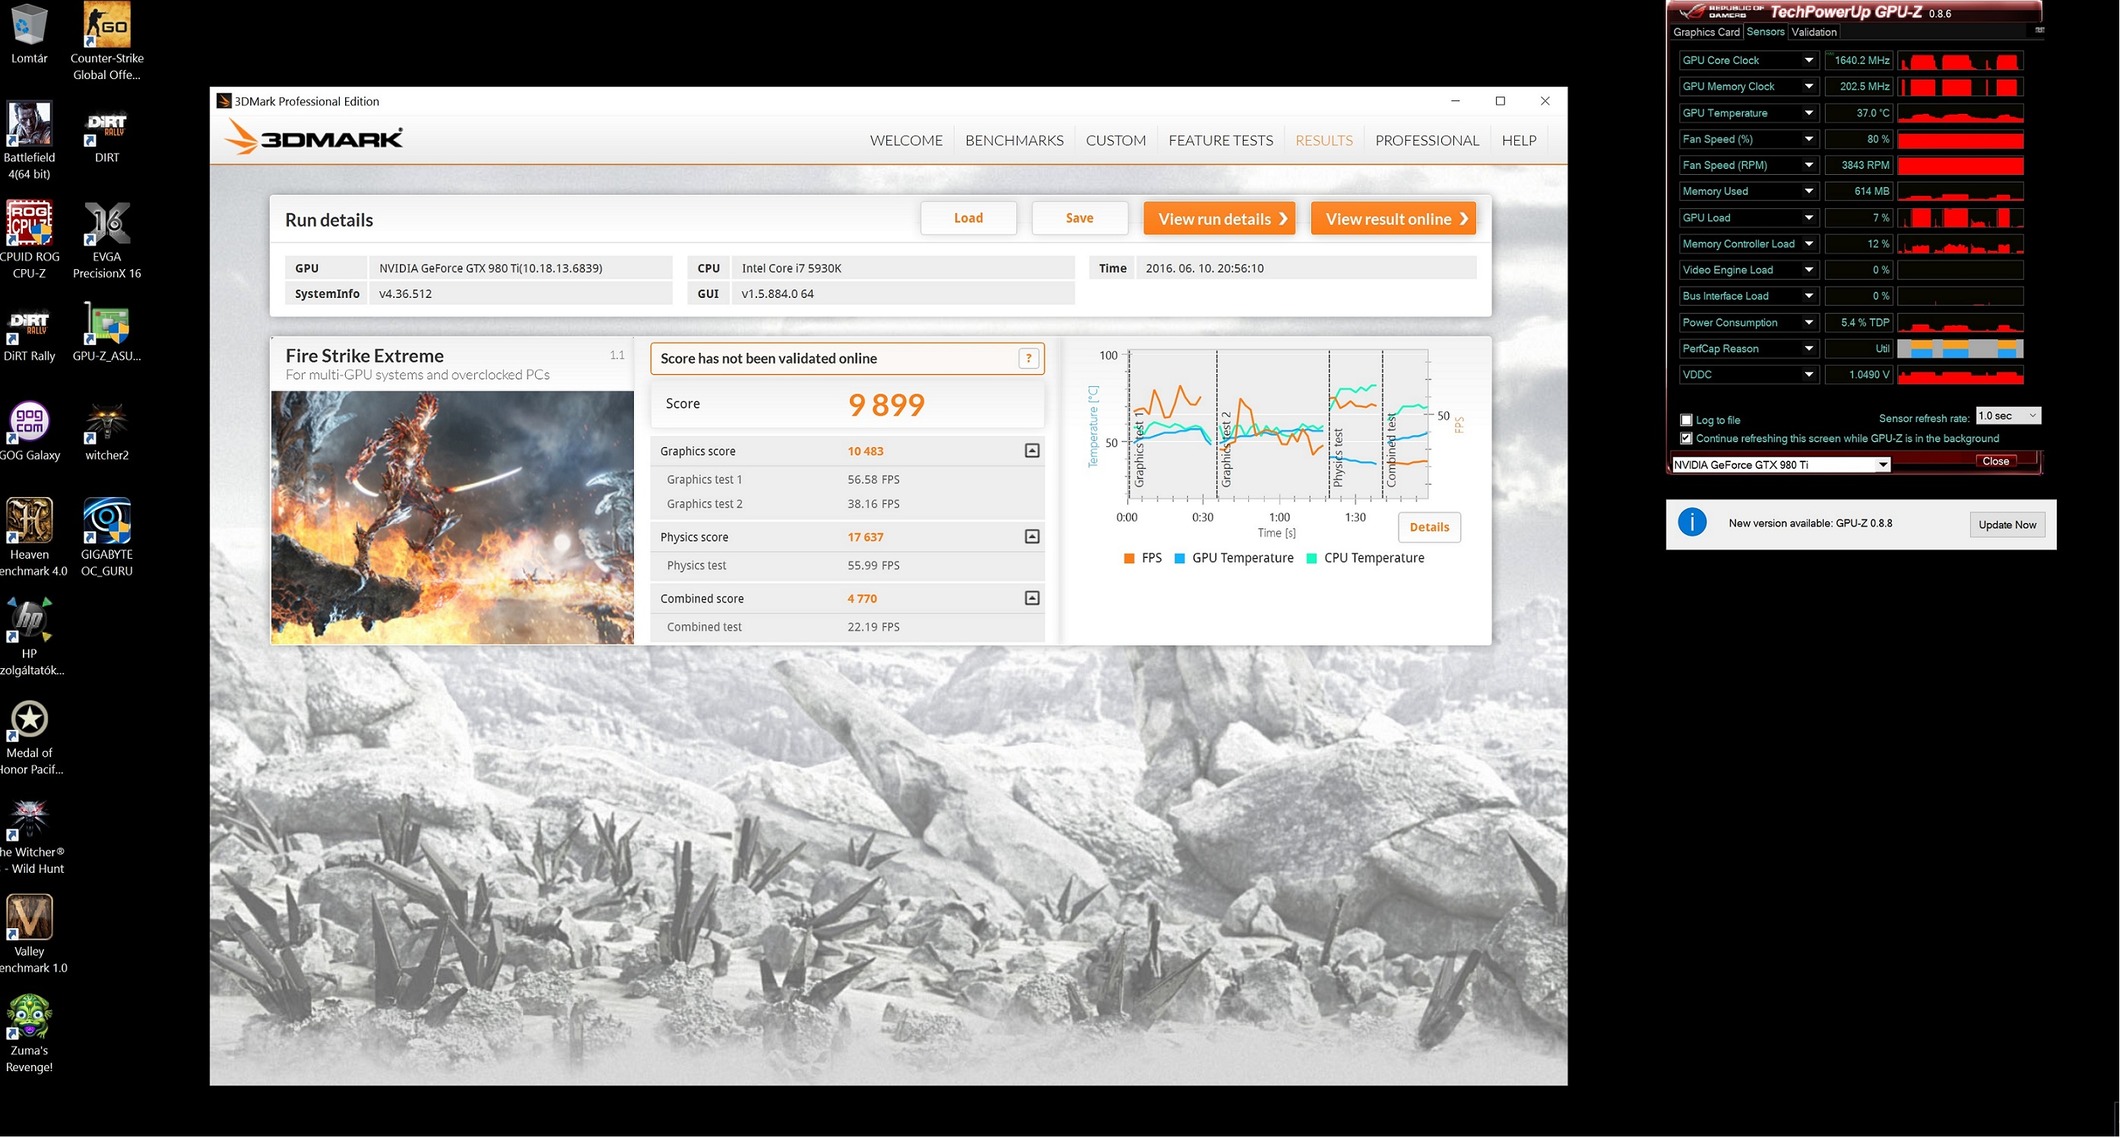Launch GOG Galaxy desktop icon
This screenshot has width=2120, height=1138.
pyautogui.click(x=29, y=430)
